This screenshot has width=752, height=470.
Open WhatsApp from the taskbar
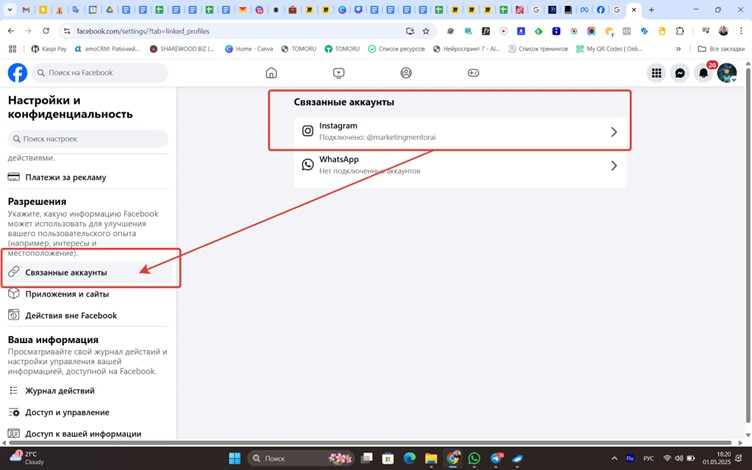click(474, 458)
